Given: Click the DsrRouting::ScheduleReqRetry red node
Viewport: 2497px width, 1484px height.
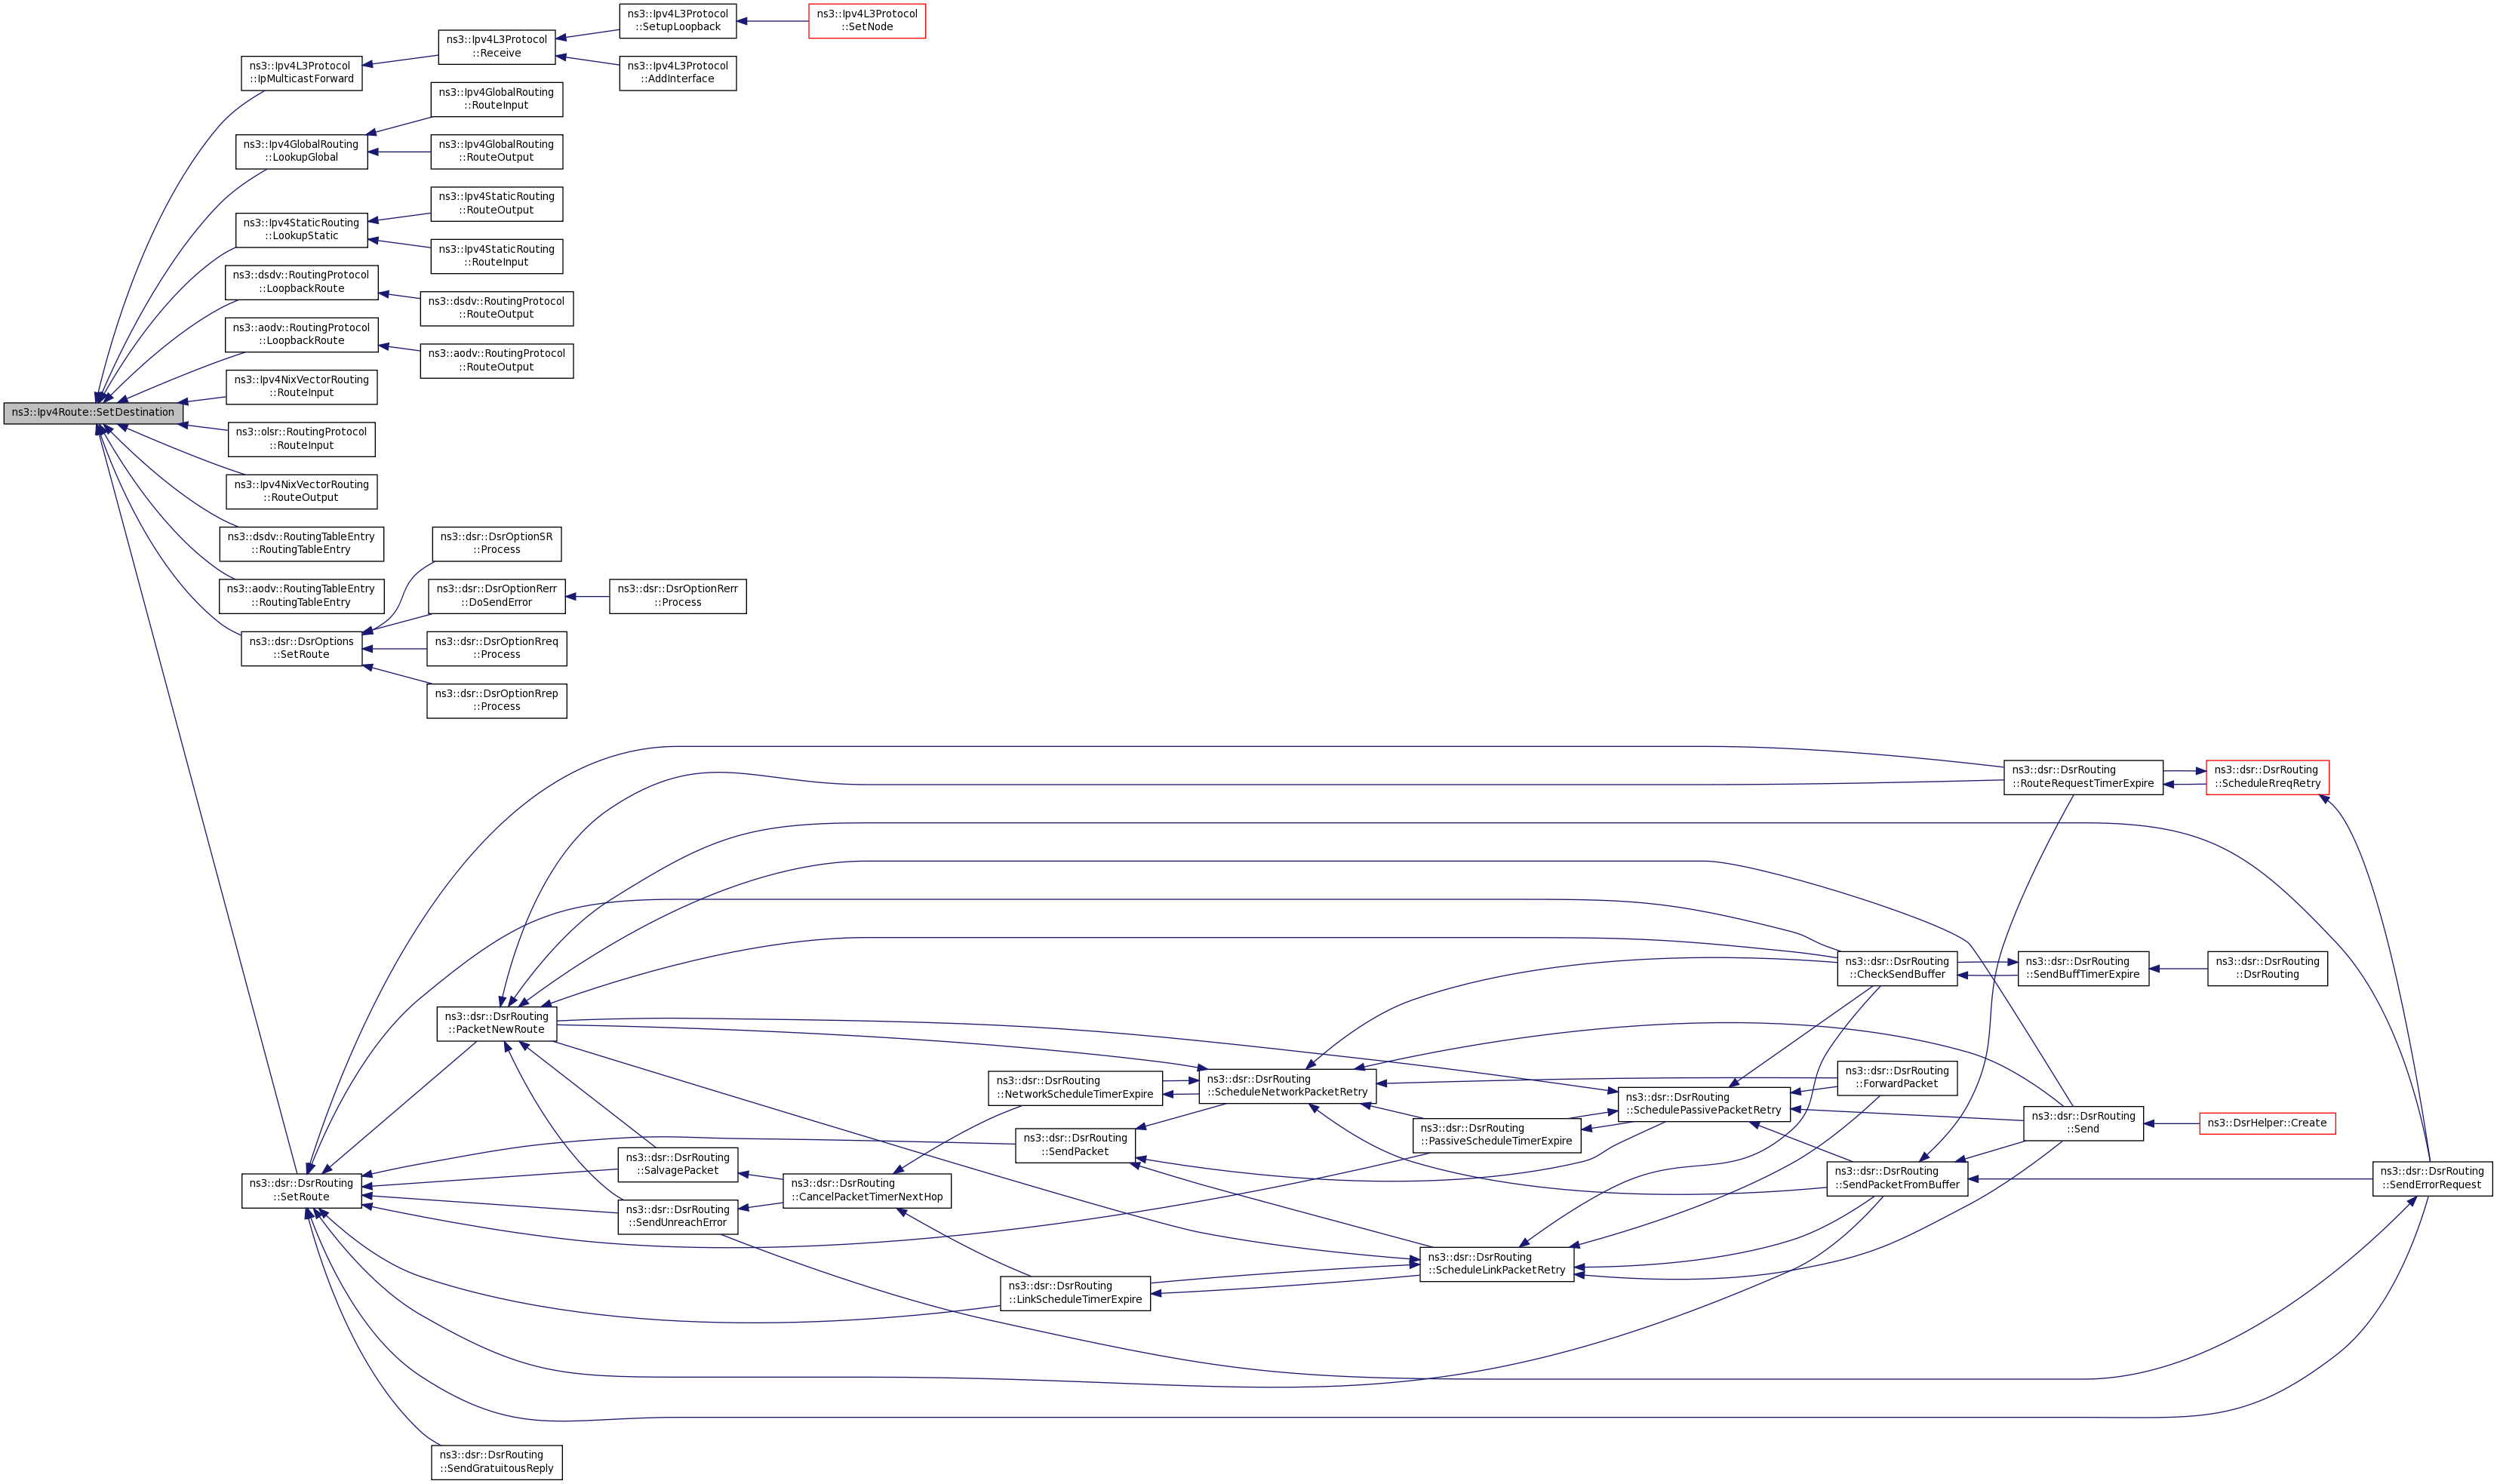Looking at the screenshot, I should pos(2267,777).
